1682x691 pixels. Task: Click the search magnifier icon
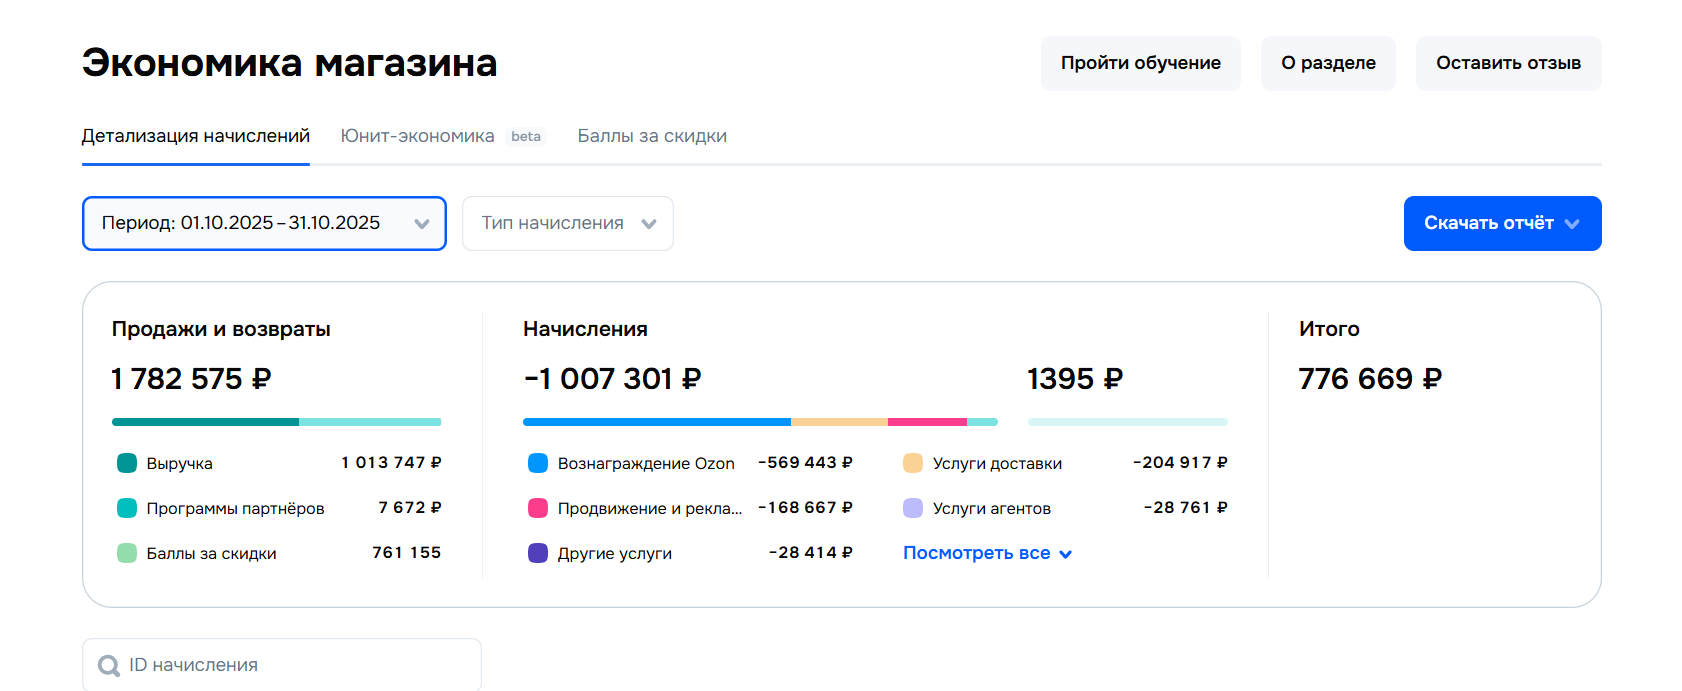click(x=108, y=666)
